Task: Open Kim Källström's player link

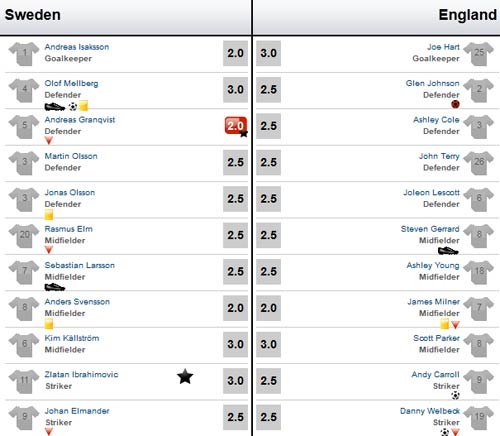Action: click(72, 338)
